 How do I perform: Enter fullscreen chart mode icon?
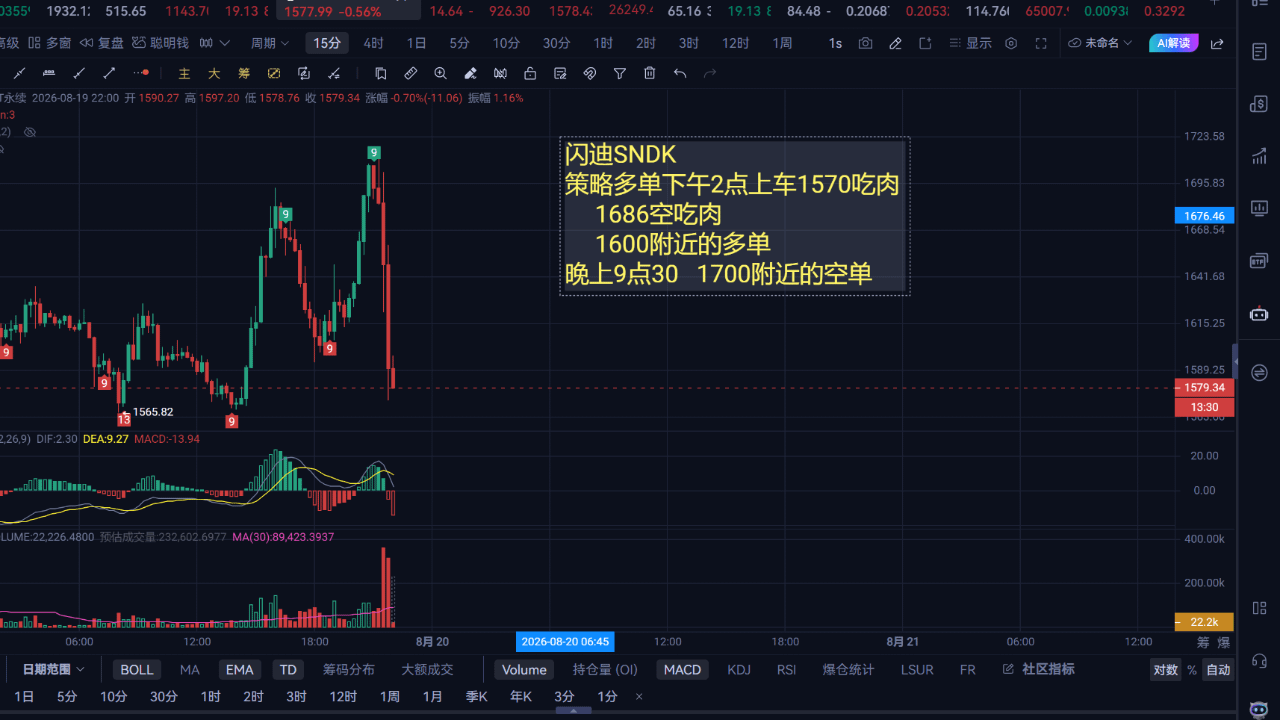[1041, 44]
